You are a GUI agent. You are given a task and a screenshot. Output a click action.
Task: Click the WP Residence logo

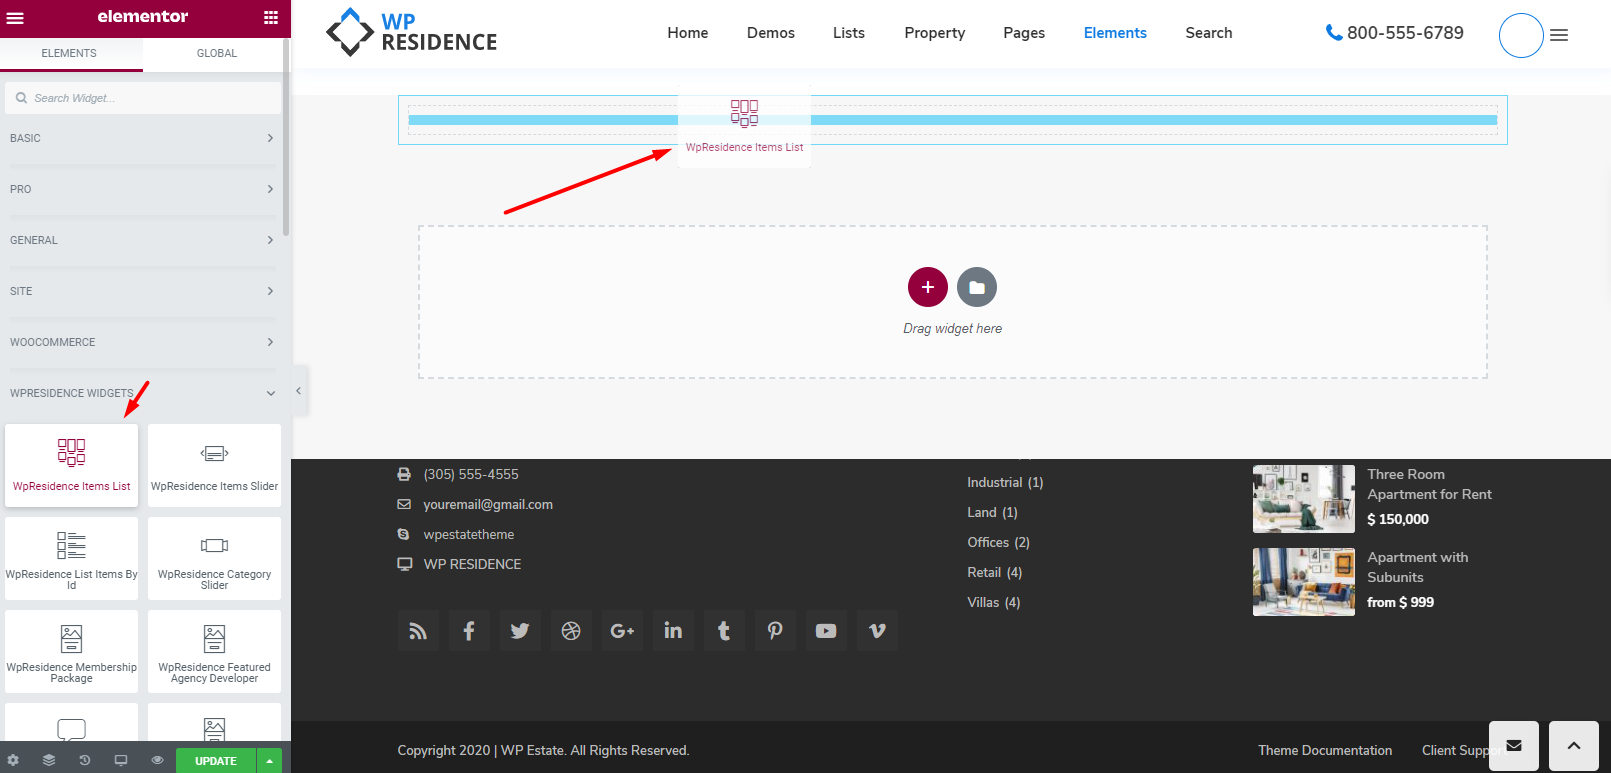(x=412, y=32)
